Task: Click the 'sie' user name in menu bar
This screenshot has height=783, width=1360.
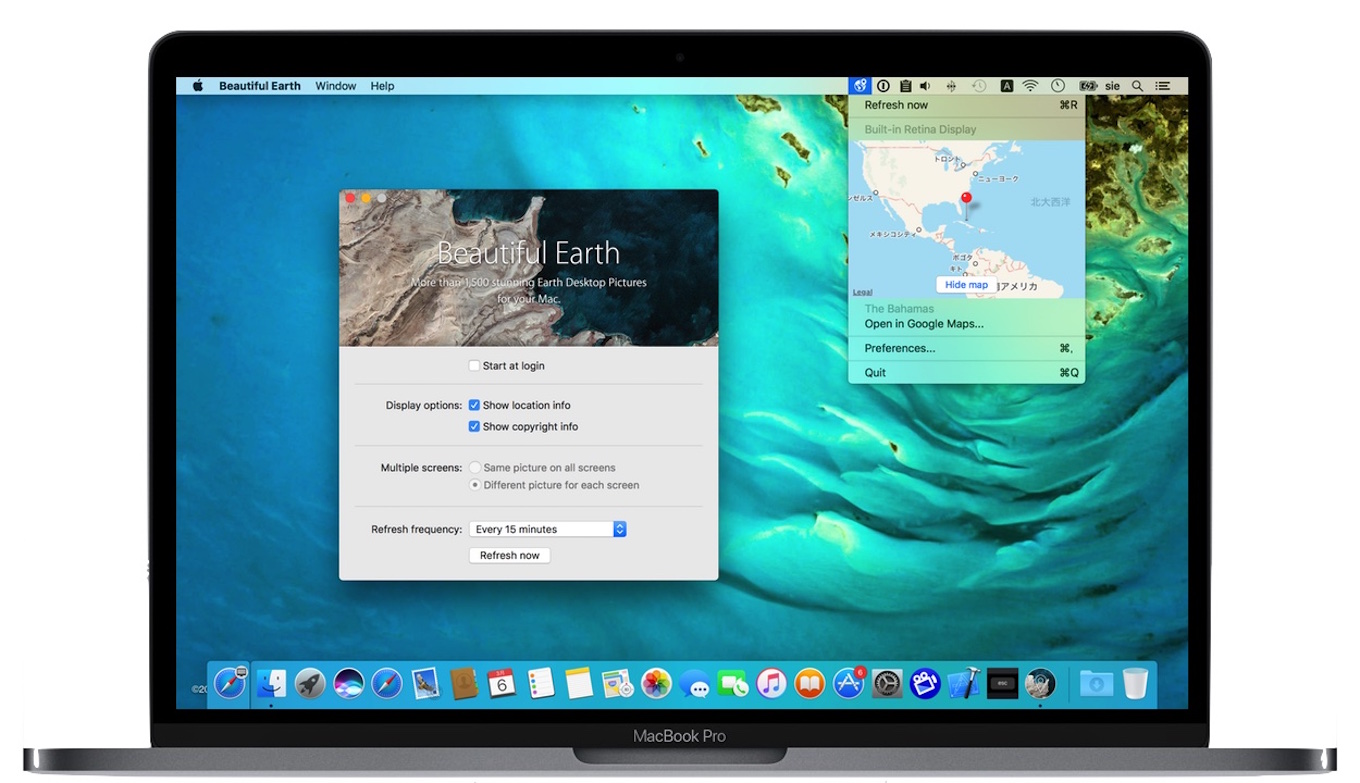Action: pyautogui.click(x=1113, y=86)
